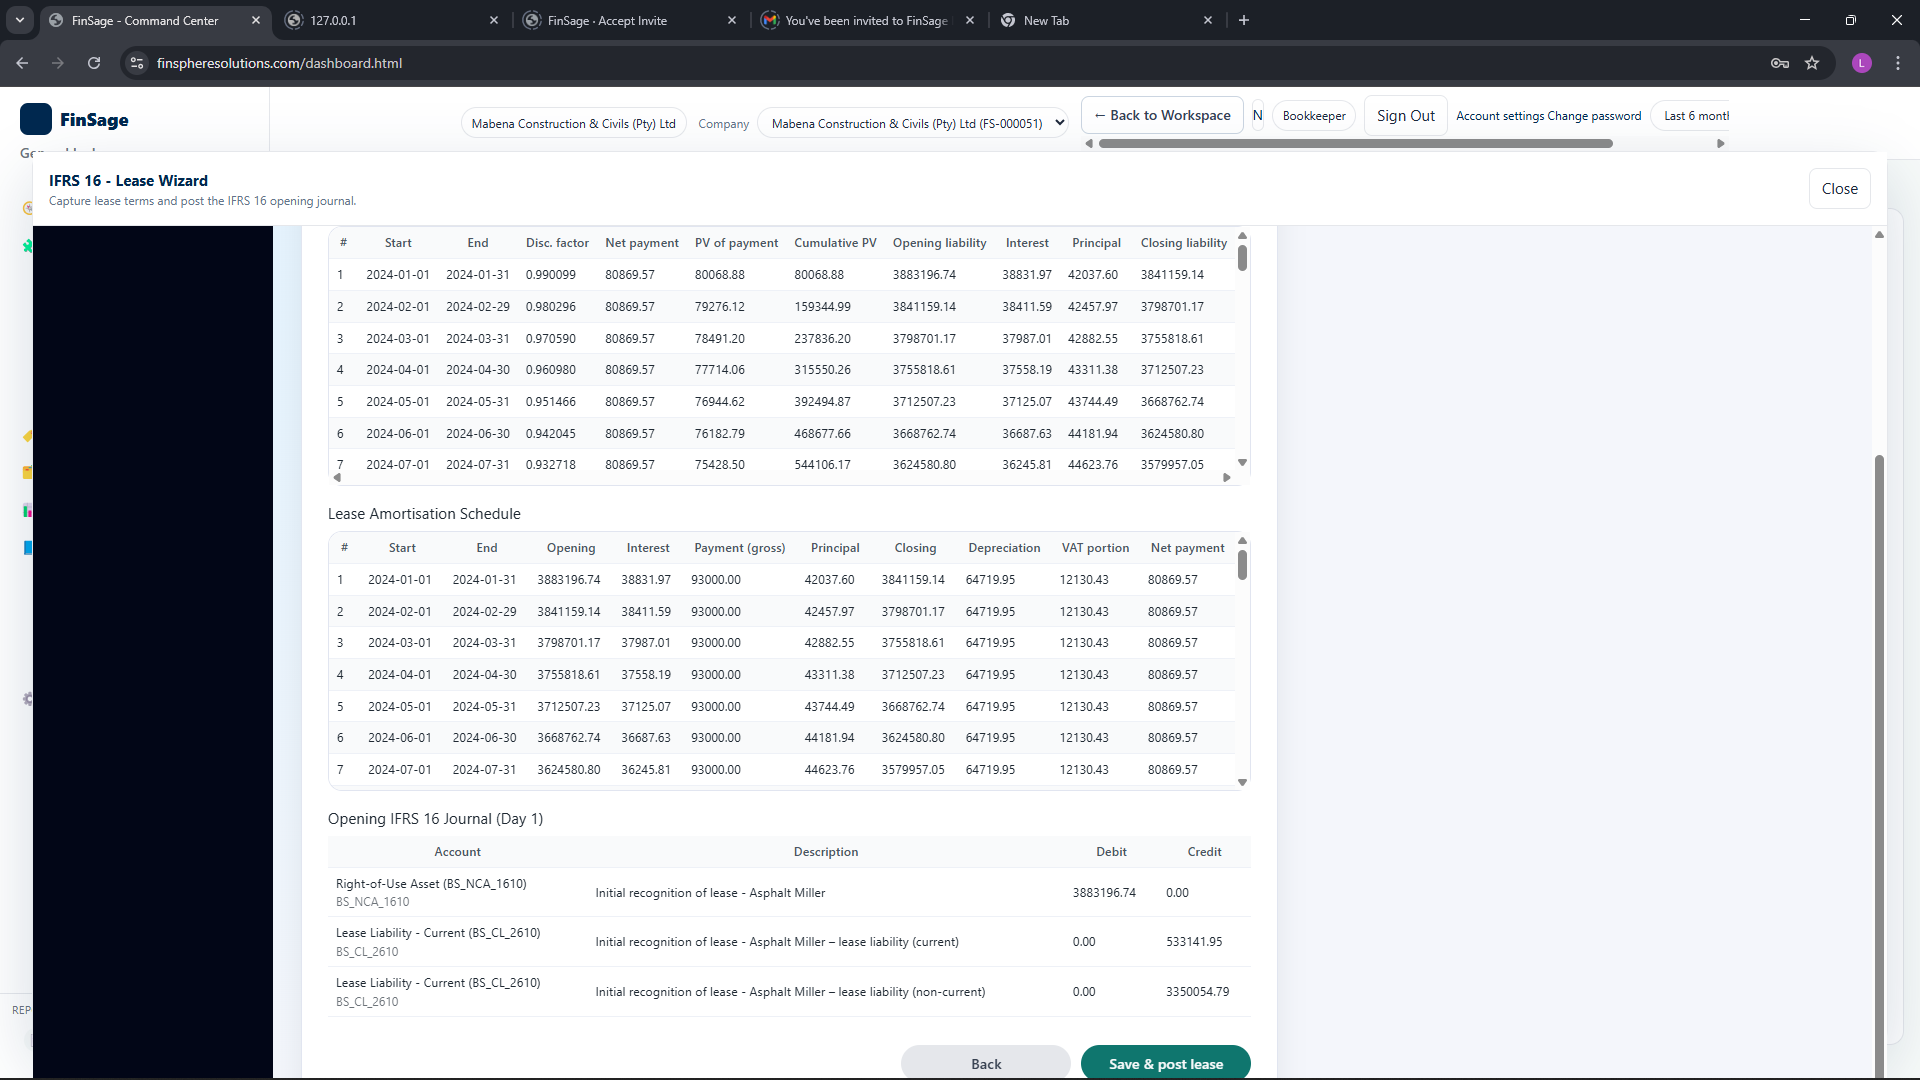Select debit amount 3883196.74 in journal
Image resolution: width=1920 pixels, height=1080 pixels.
point(1104,893)
